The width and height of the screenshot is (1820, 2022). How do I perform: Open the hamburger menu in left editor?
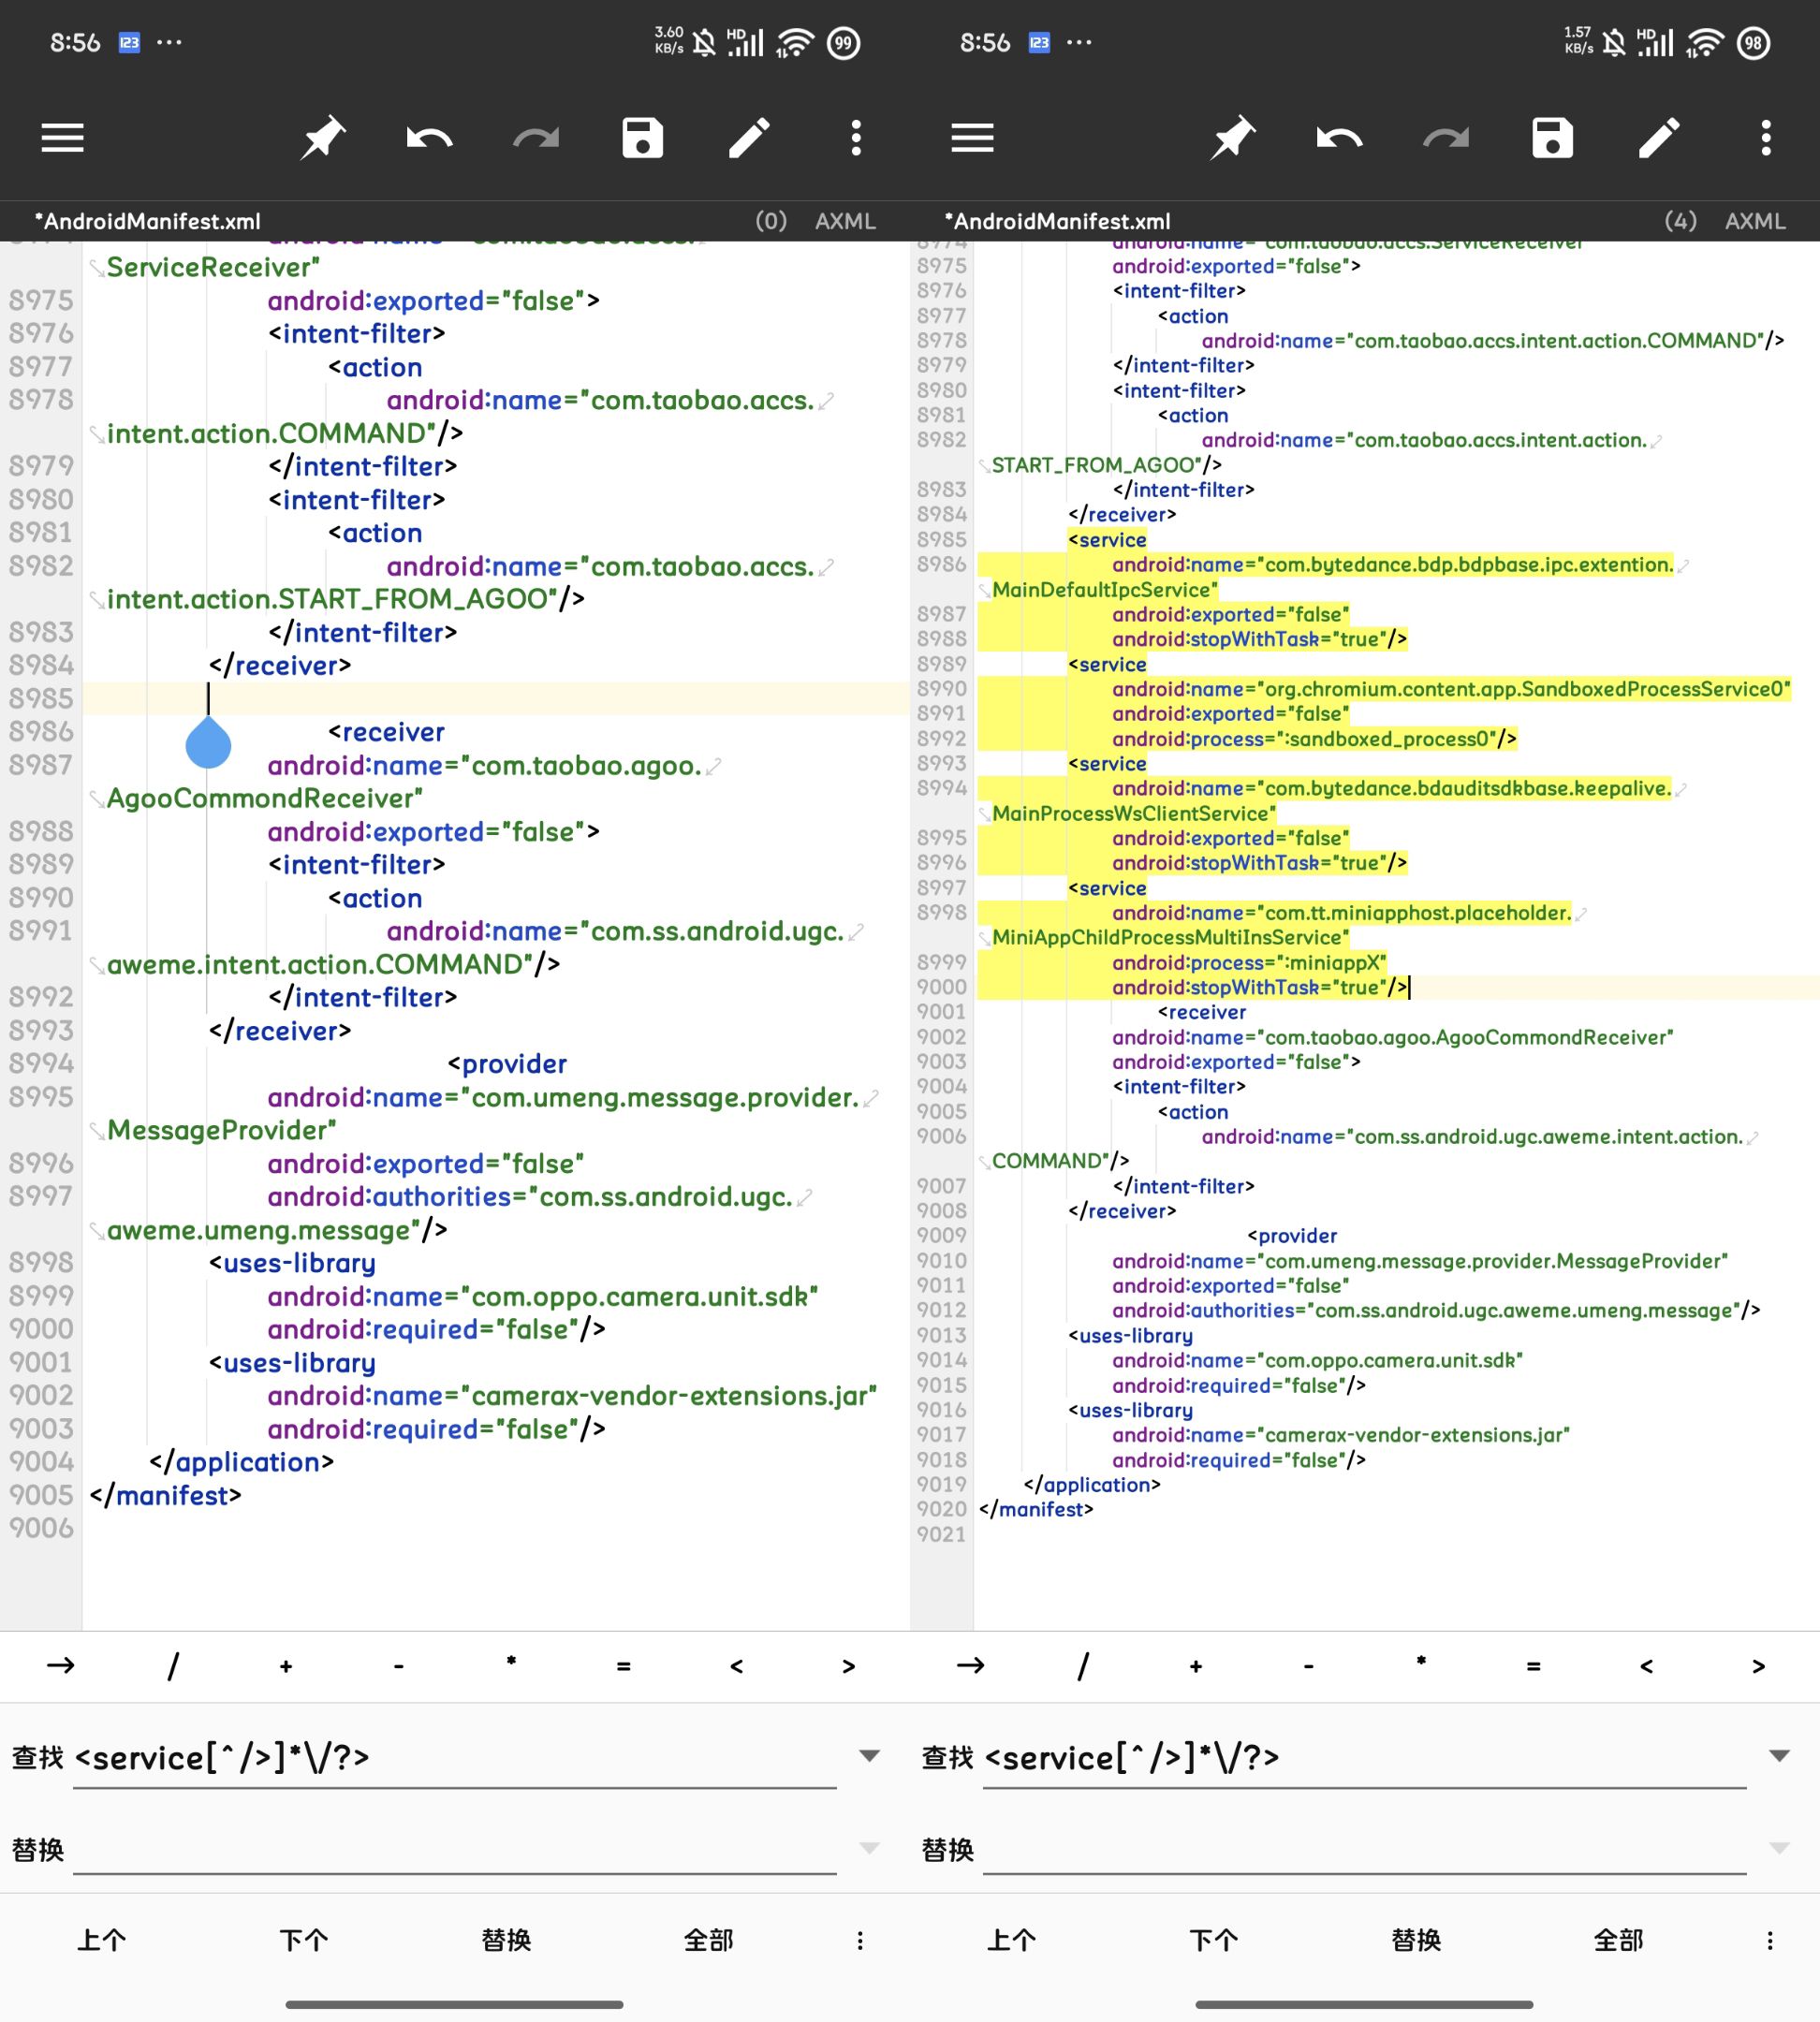click(x=62, y=138)
